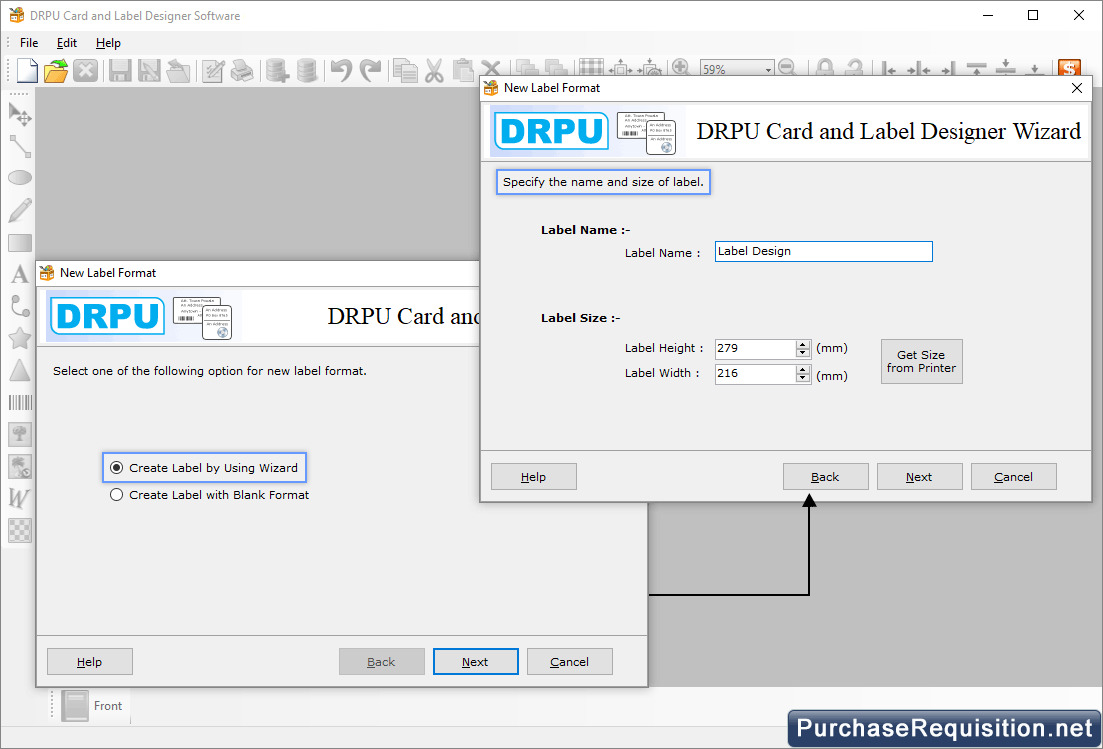Click inside the Label Name text field

tap(823, 252)
